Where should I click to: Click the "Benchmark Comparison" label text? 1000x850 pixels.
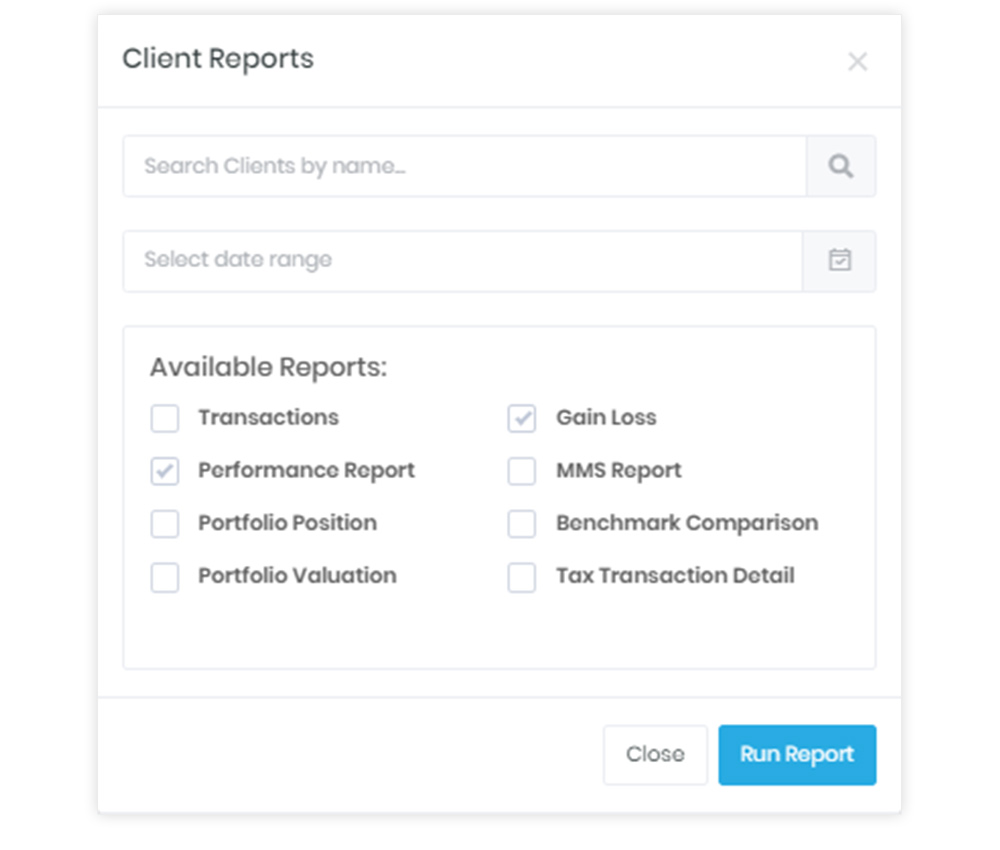coord(687,523)
